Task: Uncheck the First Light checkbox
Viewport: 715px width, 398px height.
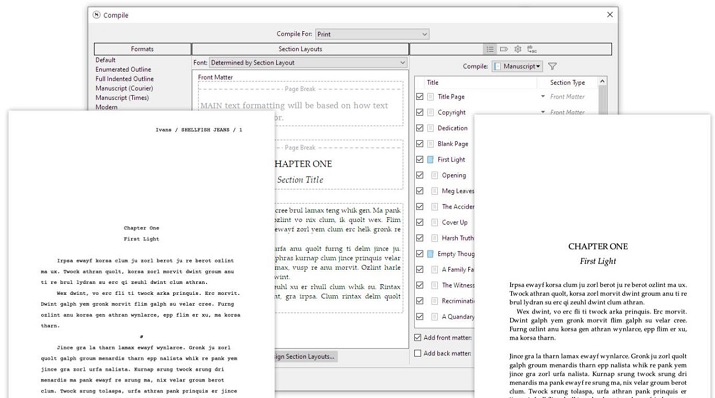Action: point(420,160)
